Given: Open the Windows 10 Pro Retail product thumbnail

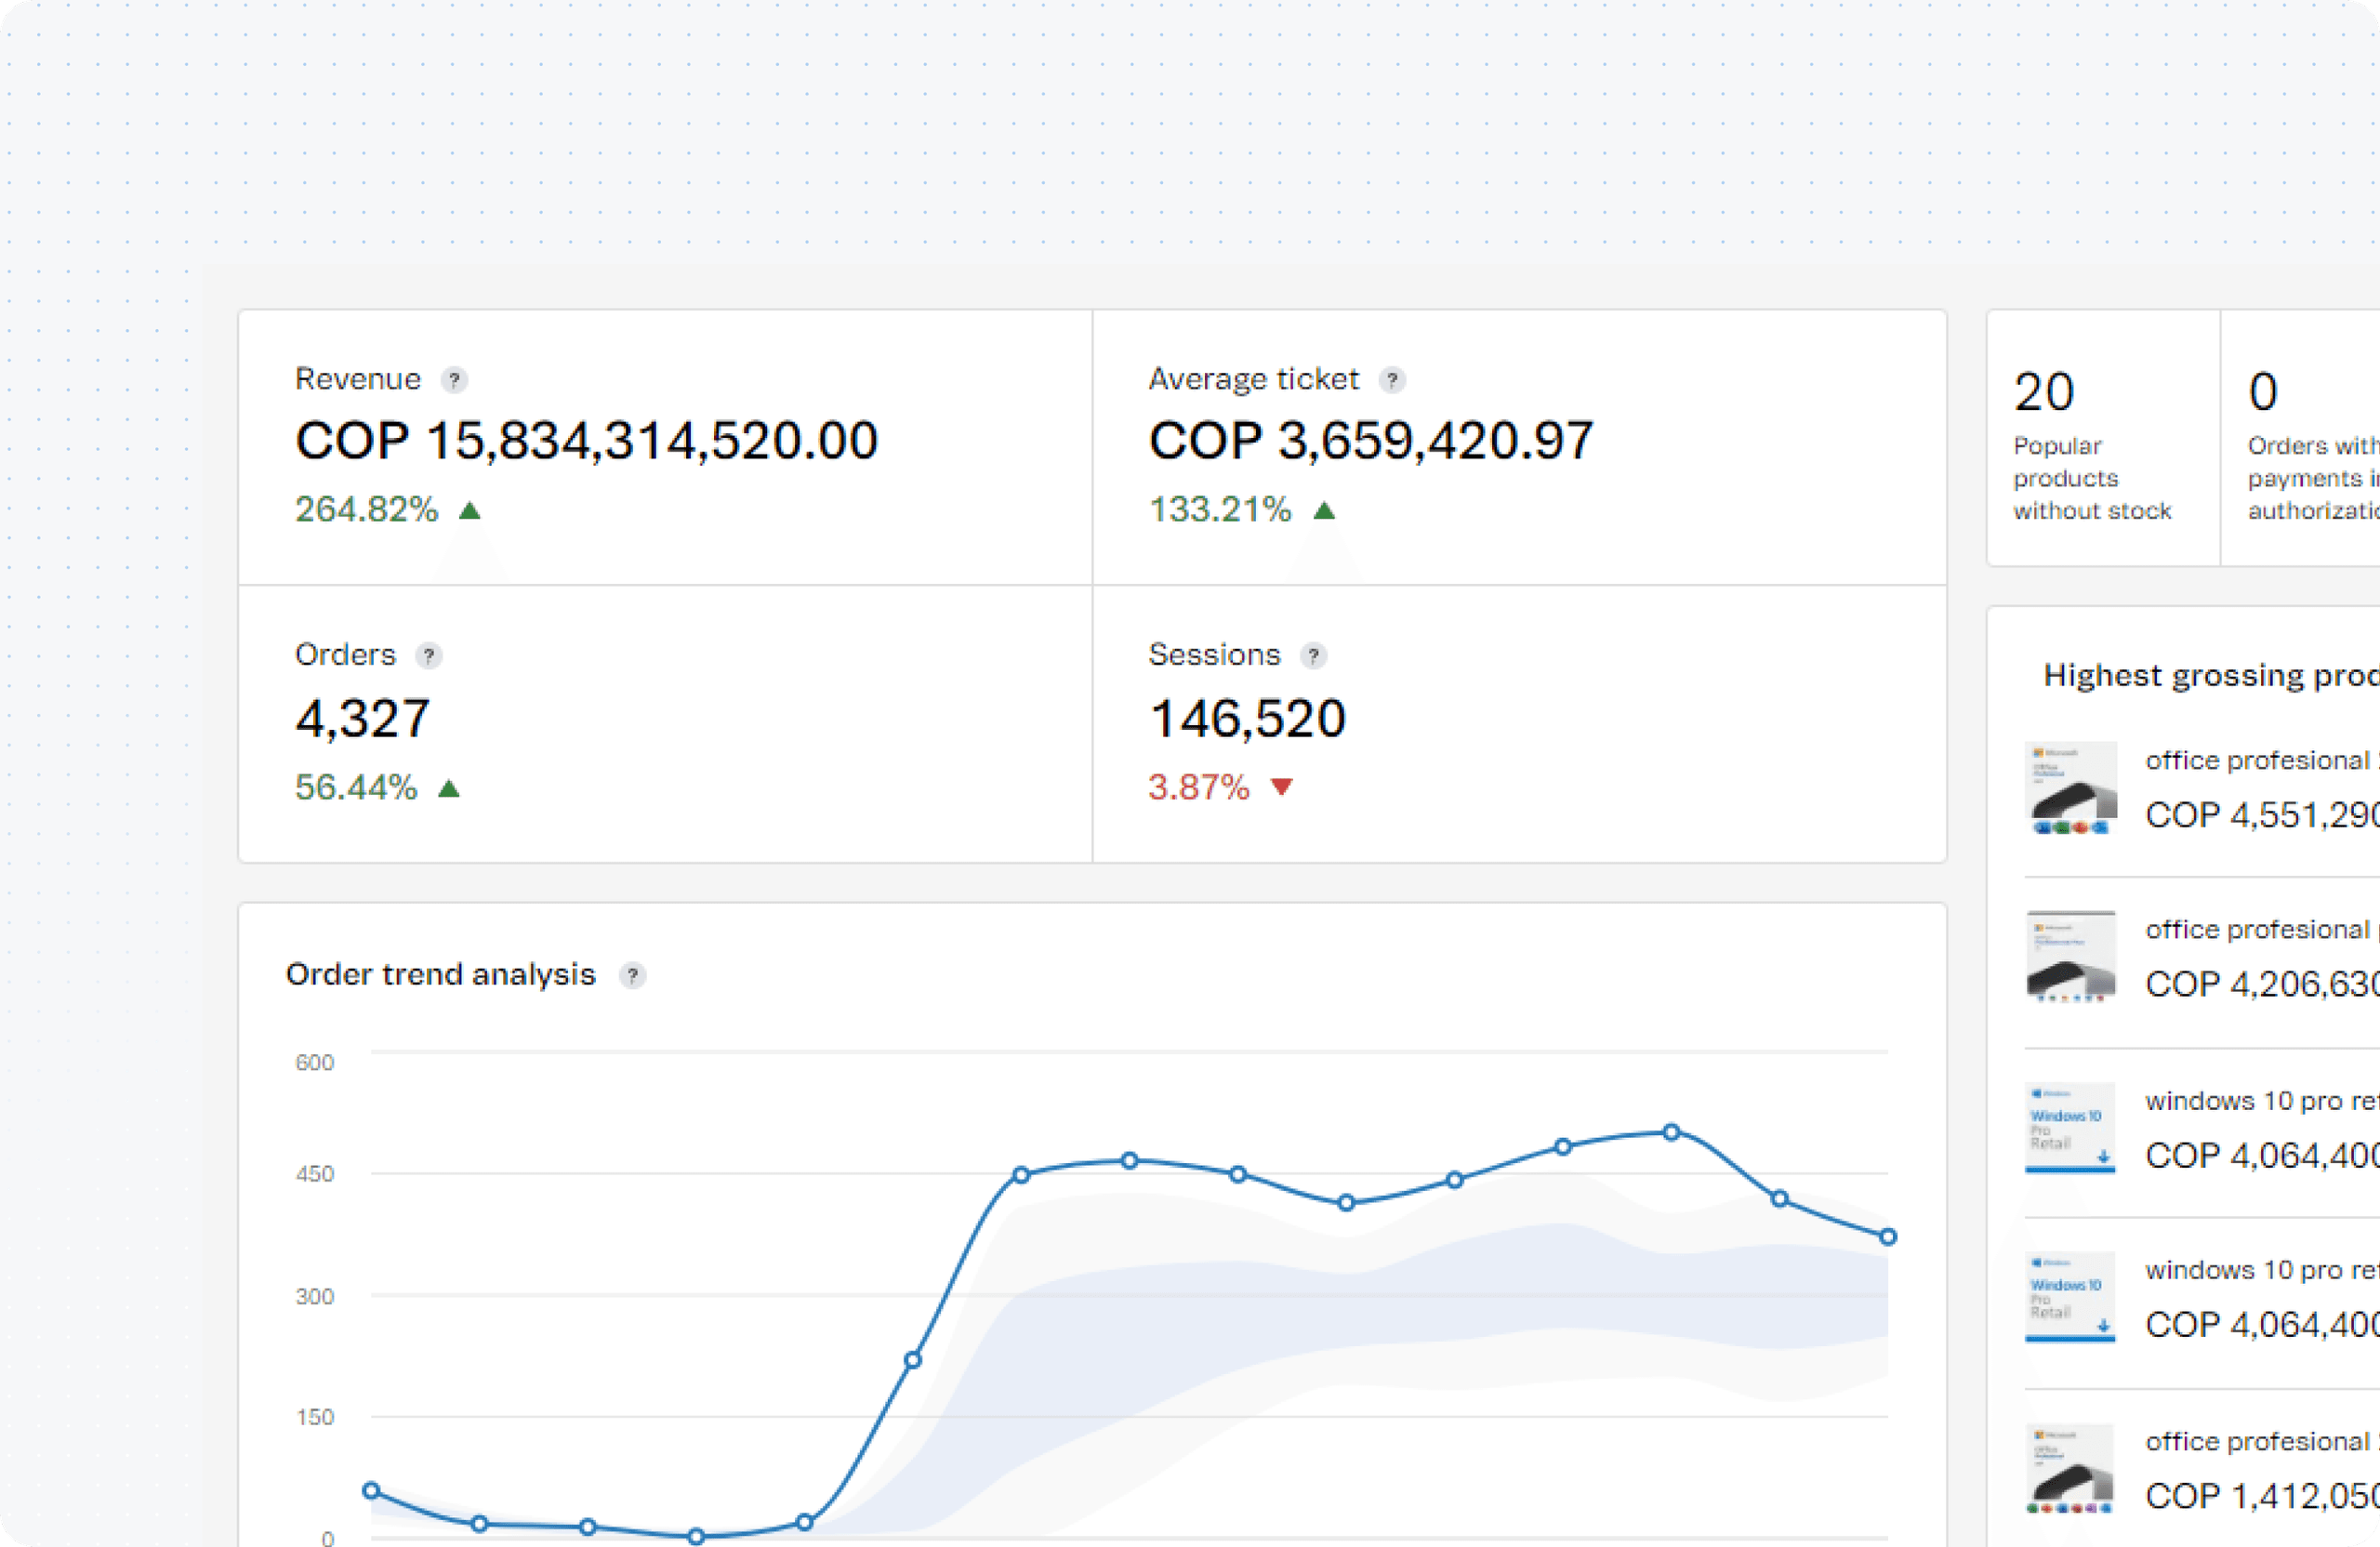Looking at the screenshot, I should click(2070, 1128).
